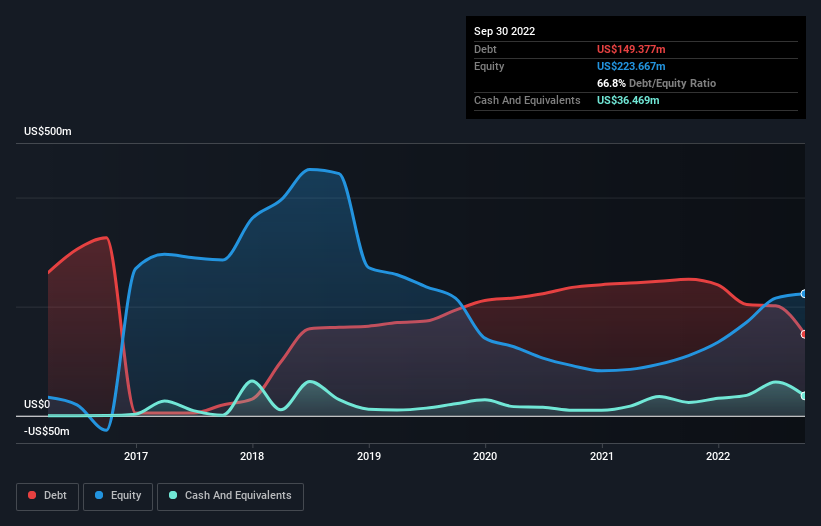
Task: Click the Sep 30 2022 tooltip date
Action: point(504,31)
